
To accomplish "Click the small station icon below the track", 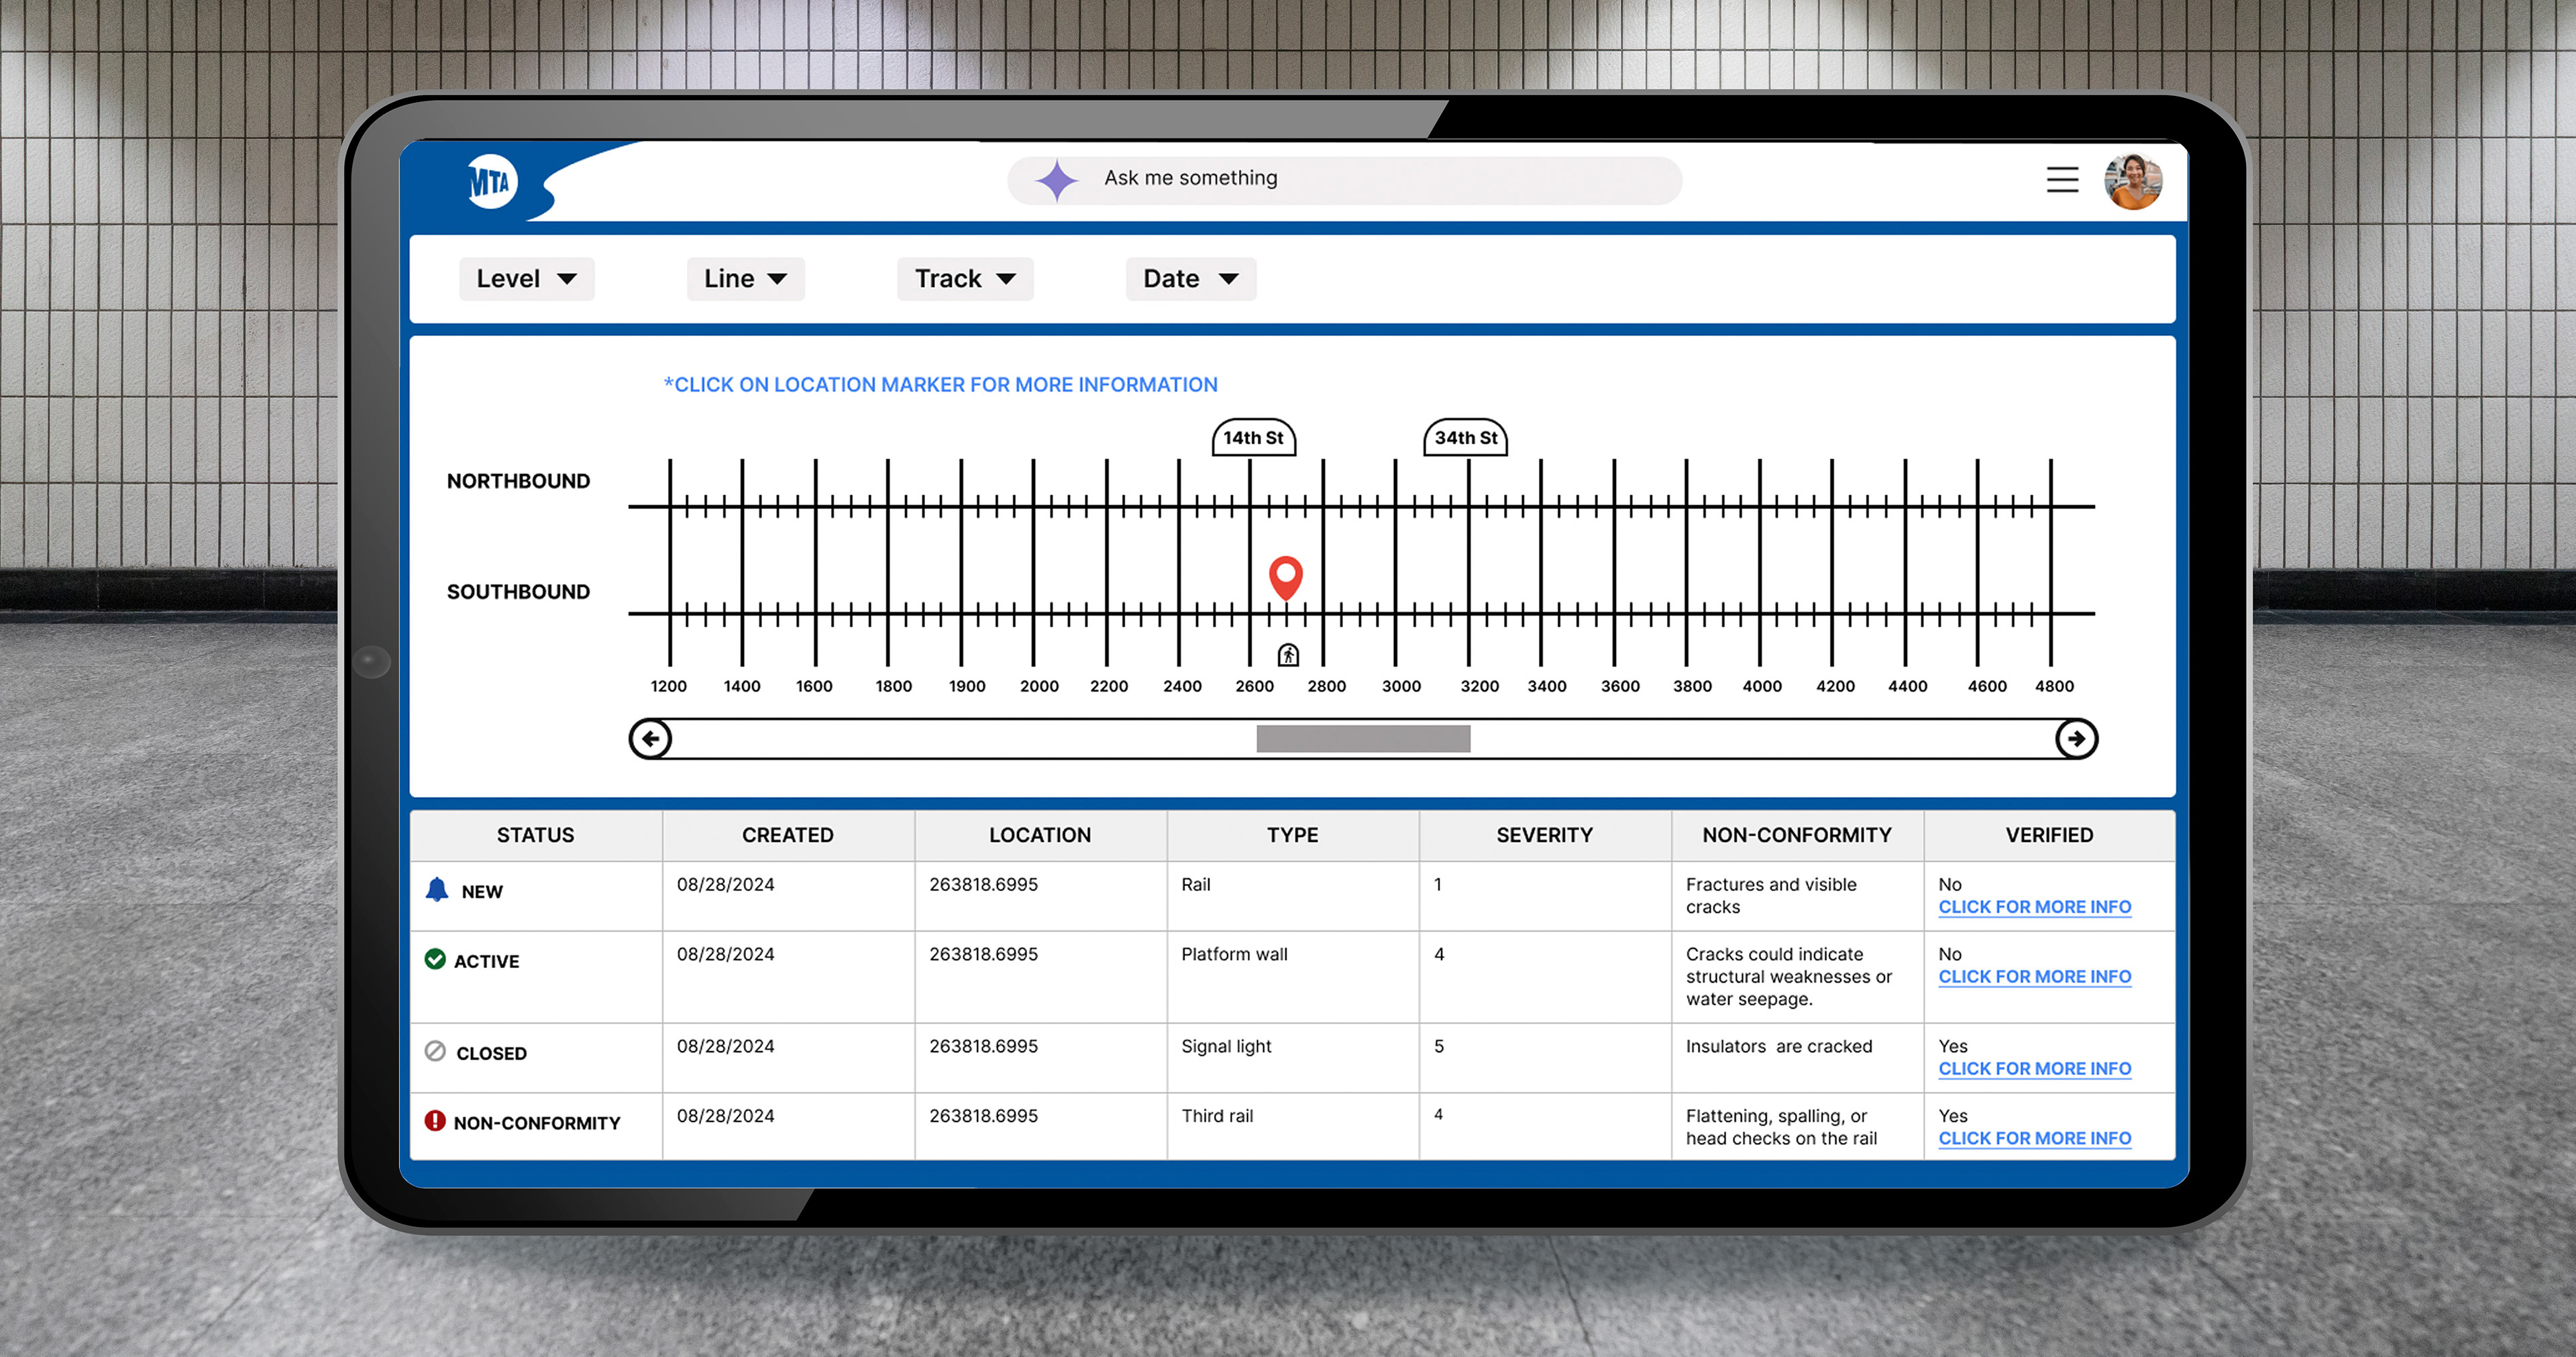I will pos(1288,655).
